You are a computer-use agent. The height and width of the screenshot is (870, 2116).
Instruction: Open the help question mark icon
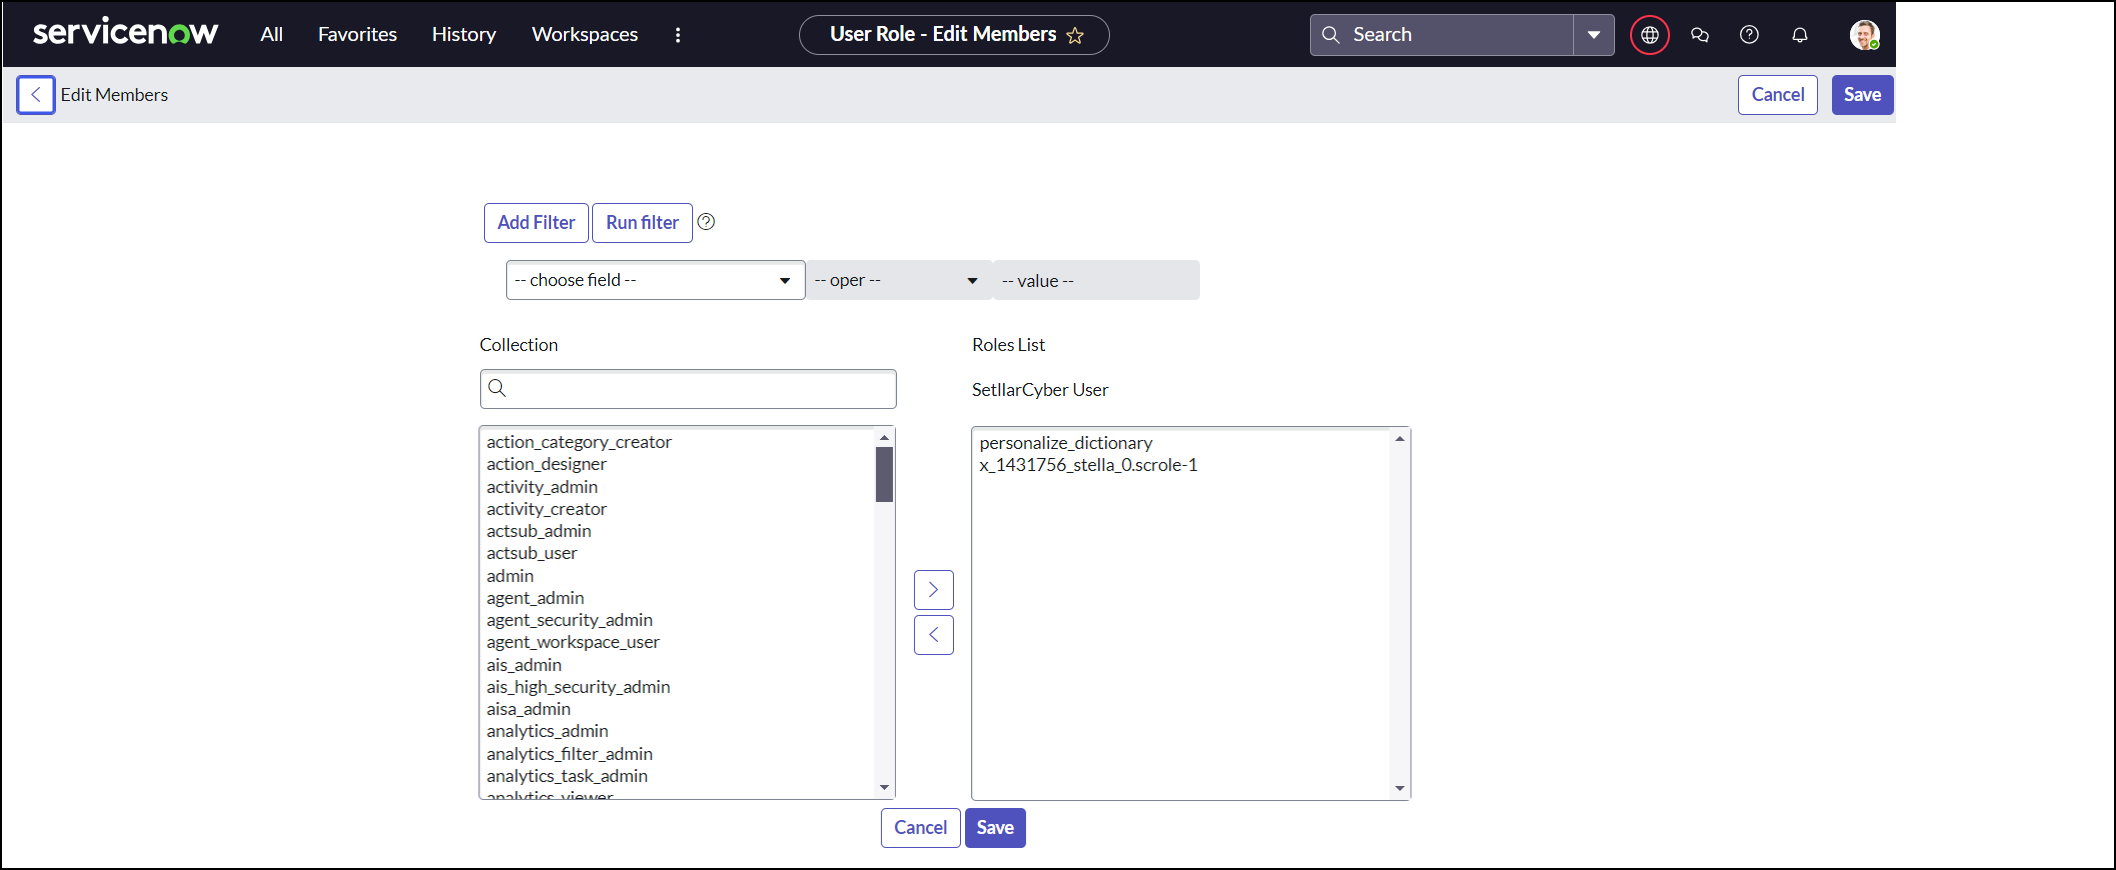(1749, 35)
